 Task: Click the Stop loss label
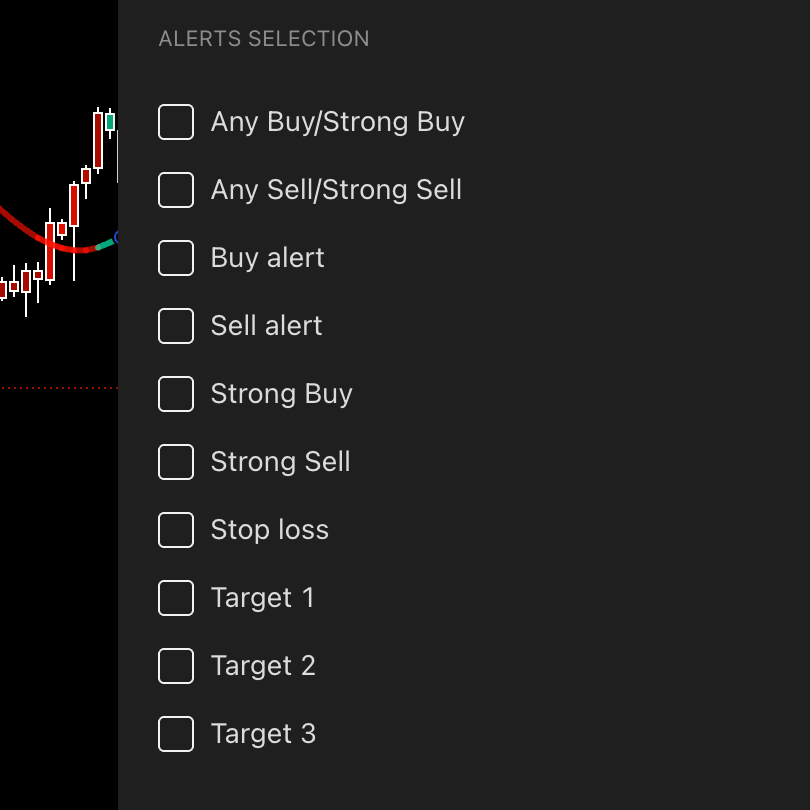(x=270, y=530)
